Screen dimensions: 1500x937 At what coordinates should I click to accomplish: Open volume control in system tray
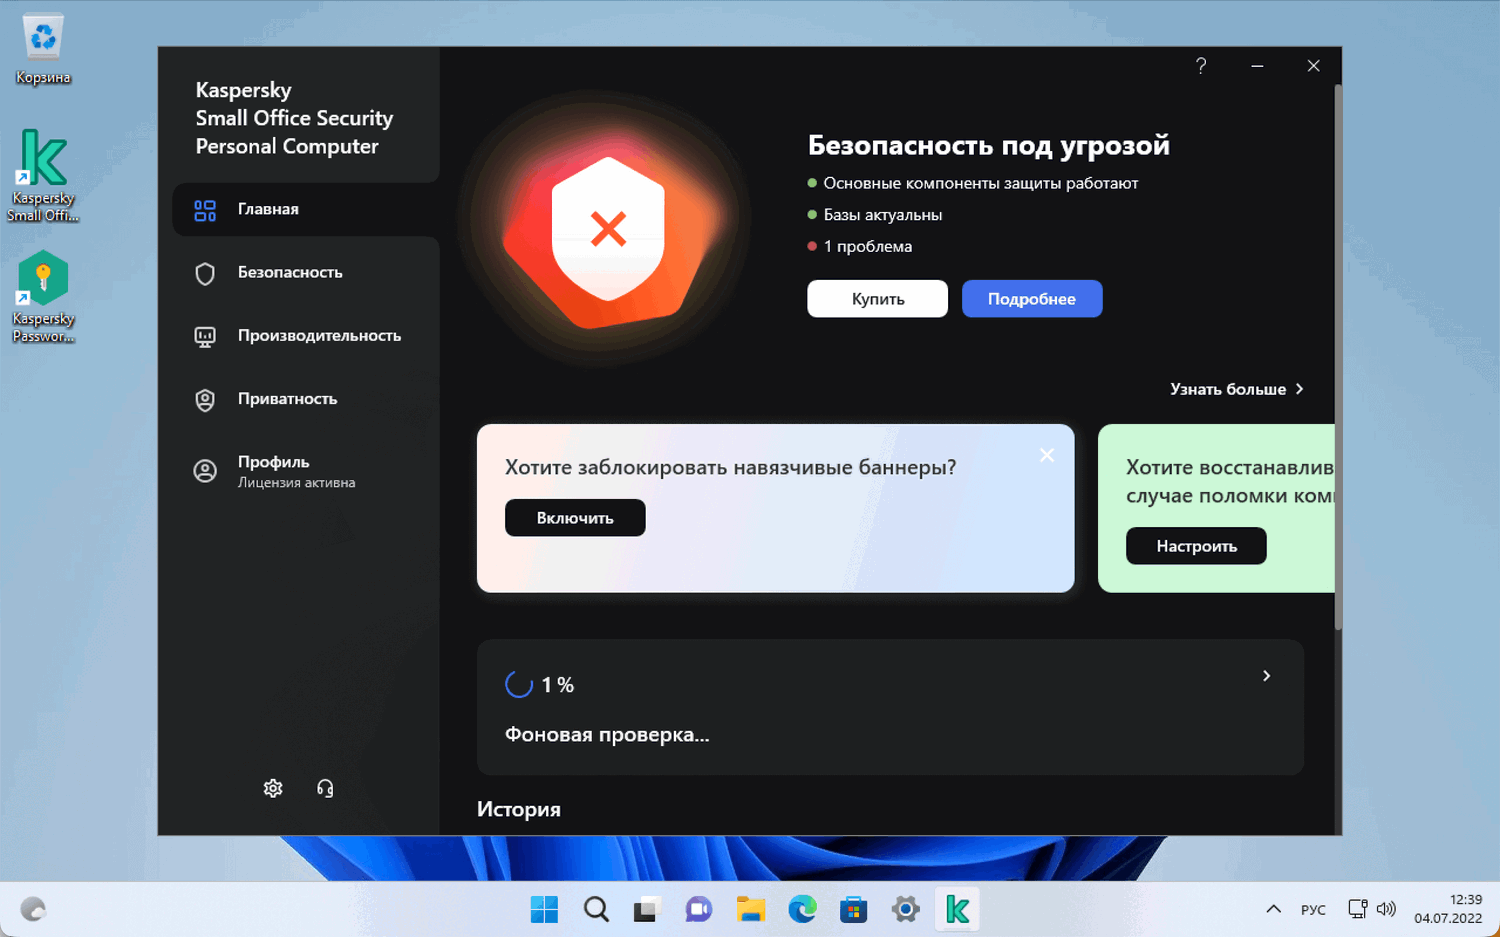point(1386,909)
